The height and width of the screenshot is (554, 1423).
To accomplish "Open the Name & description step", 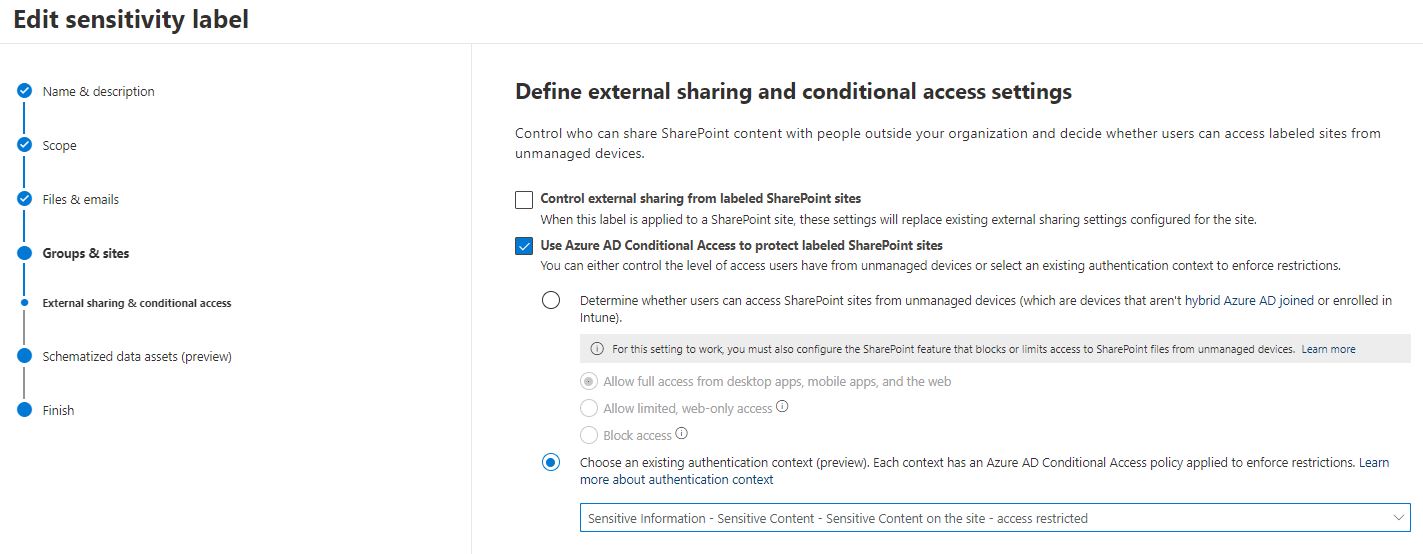I will click(98, 91).
